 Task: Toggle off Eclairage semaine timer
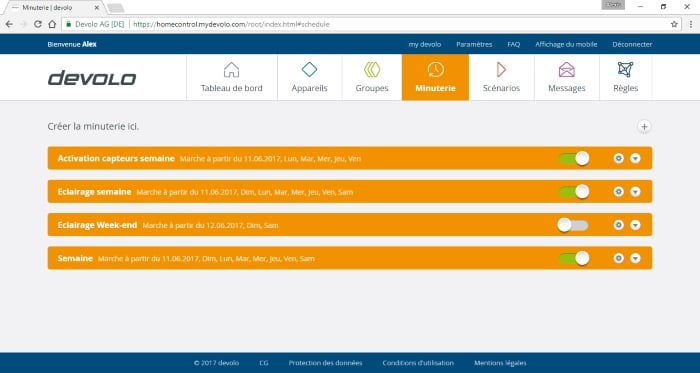coord(574,191)
